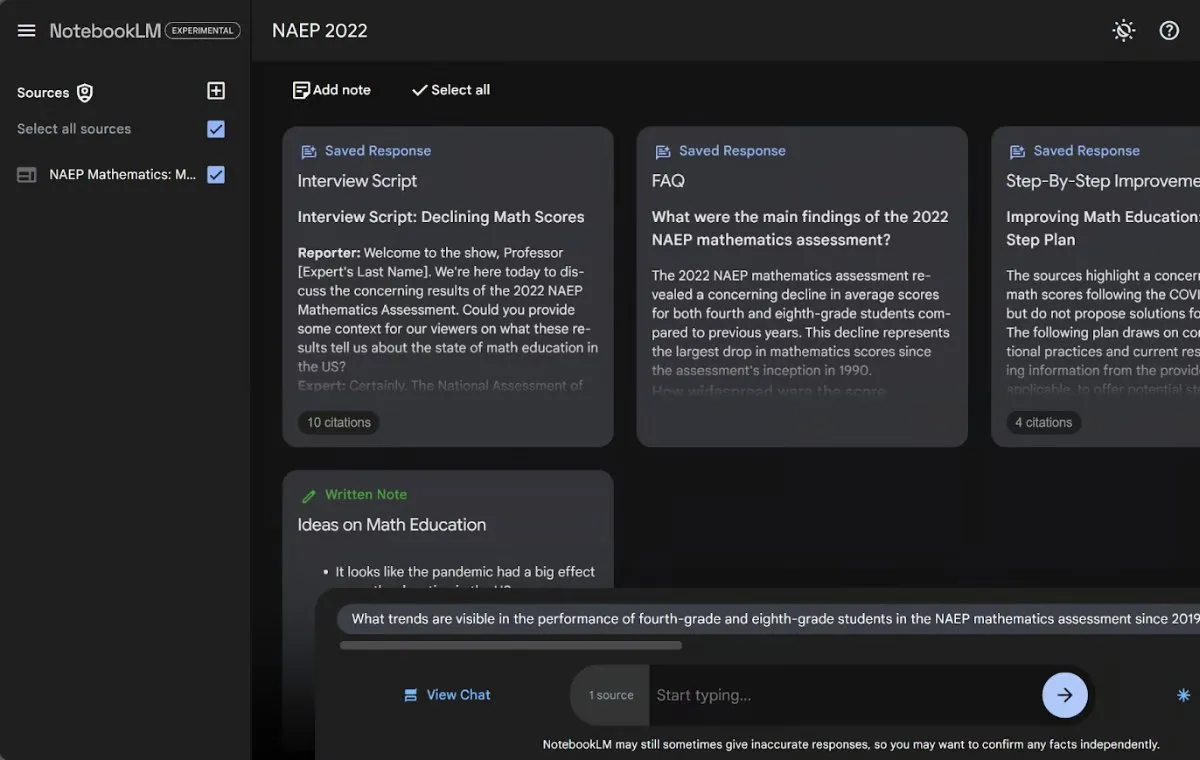Viewport: 1200px width, 760px height.
Task: Open the help question mark icon
Action: (1169, 31)
